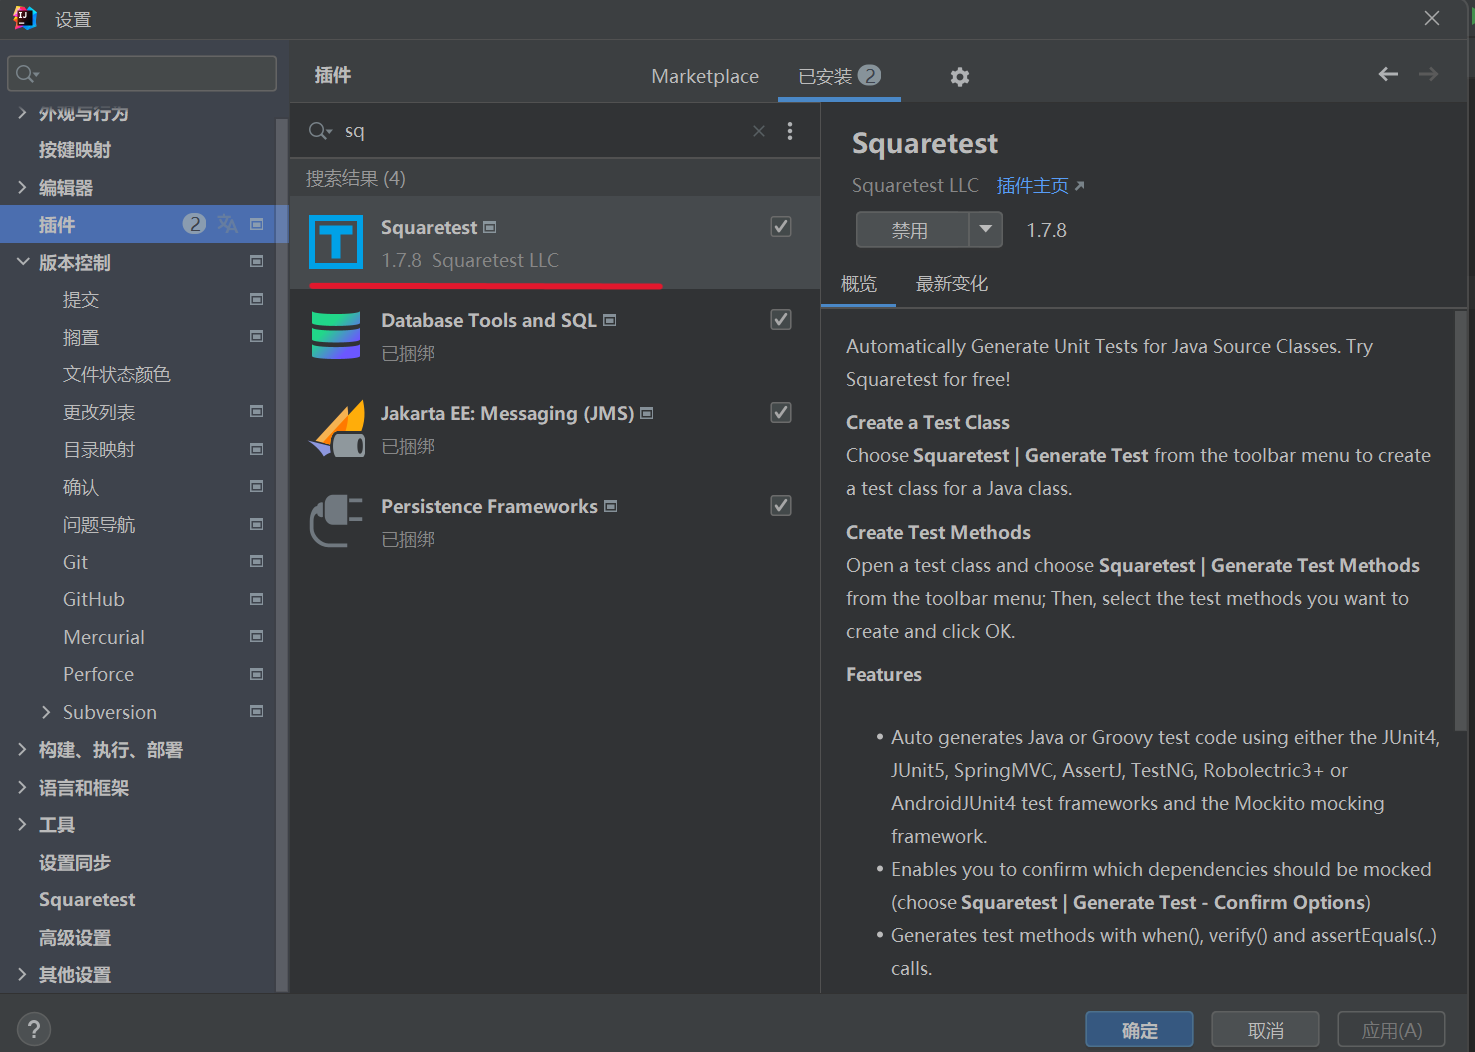Disable the Squaretest plugin checkbox
The image size is (1475, 1052).
click(781, 227)
